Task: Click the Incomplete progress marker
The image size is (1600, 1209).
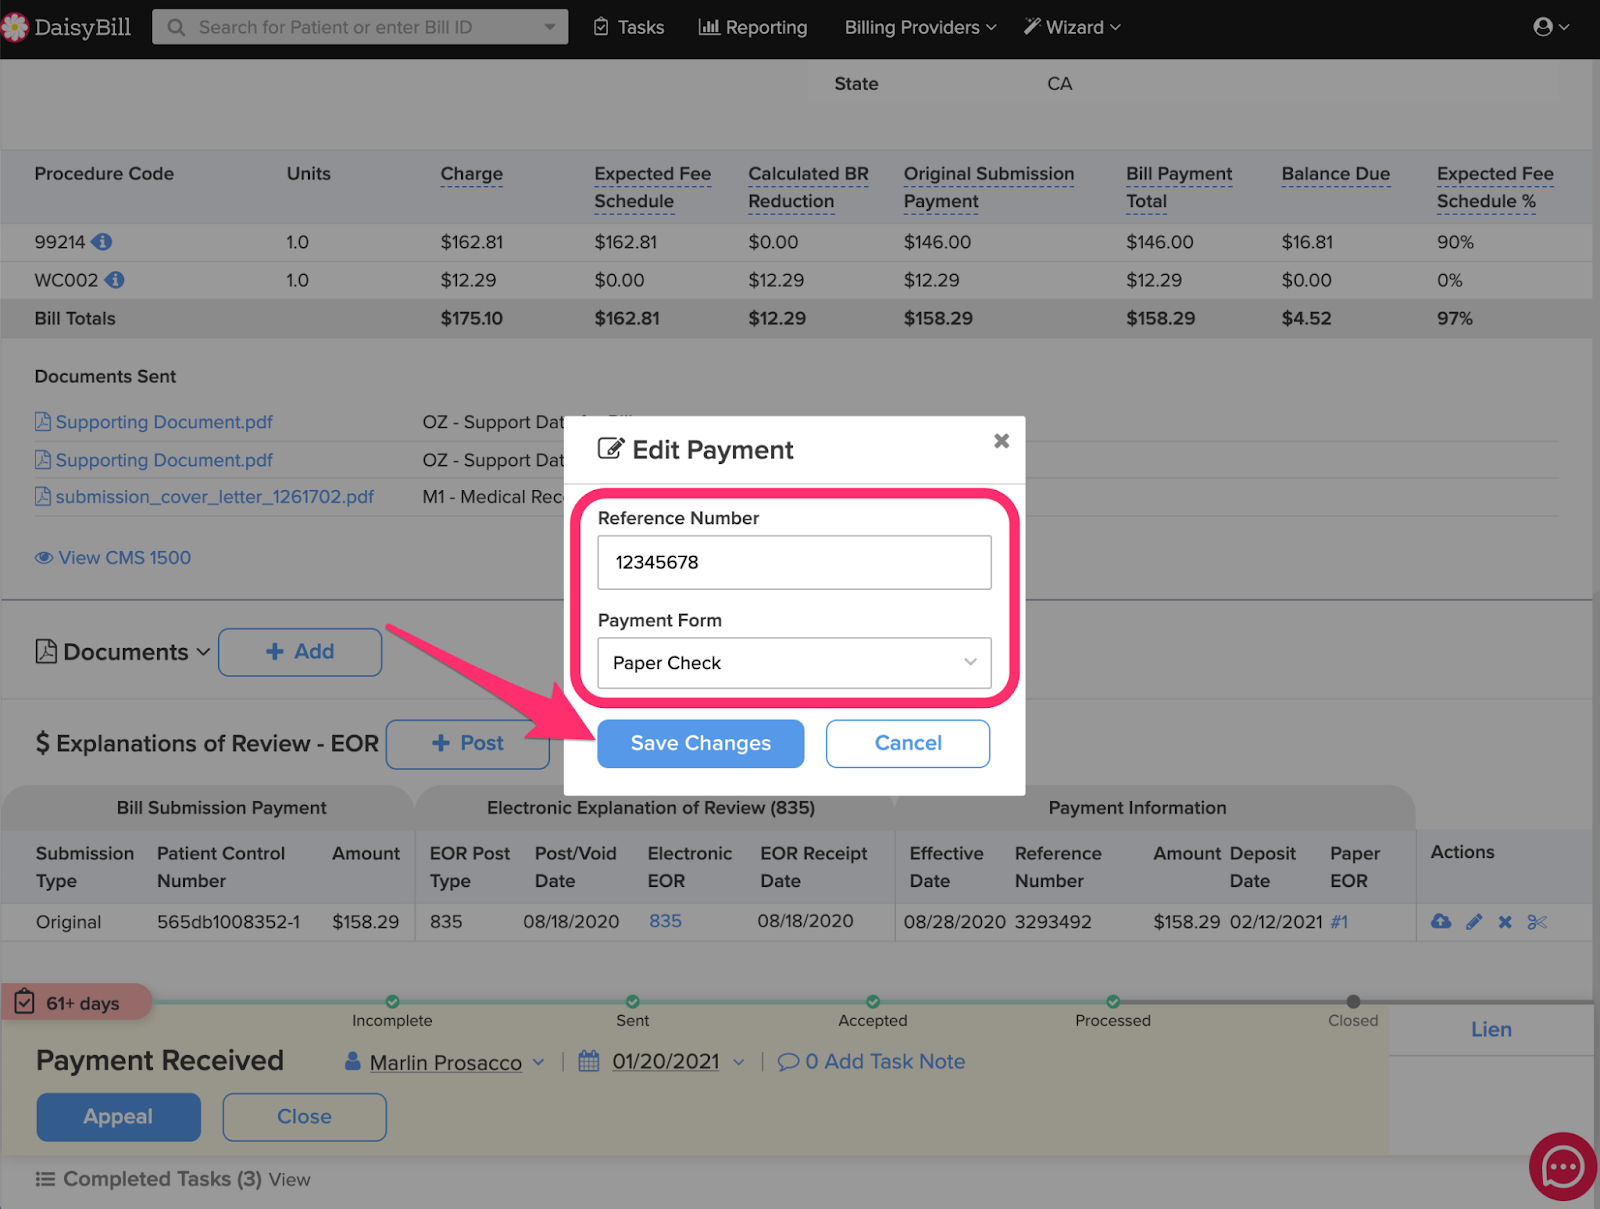Action: point(392,1002)
